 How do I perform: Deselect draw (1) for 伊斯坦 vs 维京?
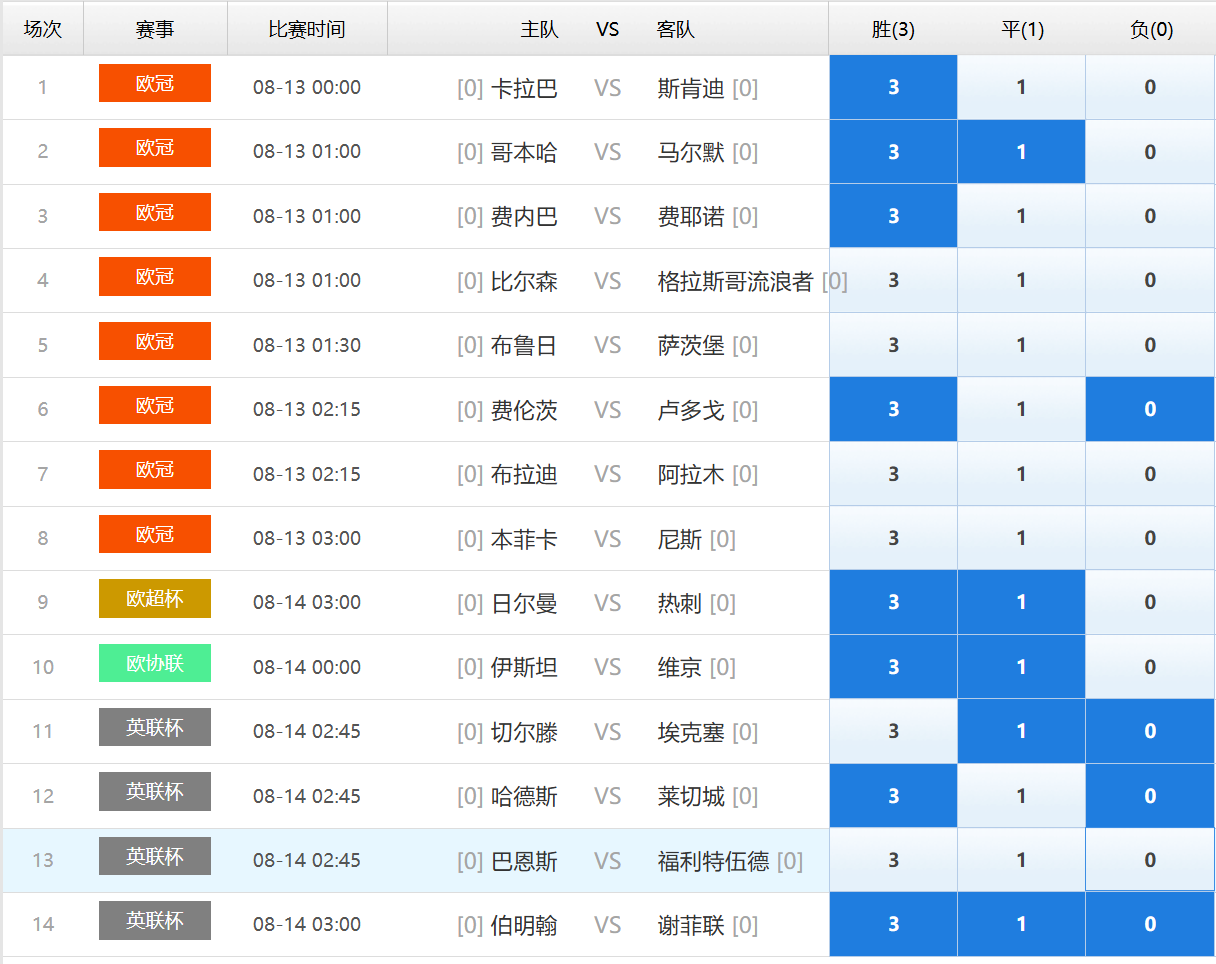pos(1021,667)
